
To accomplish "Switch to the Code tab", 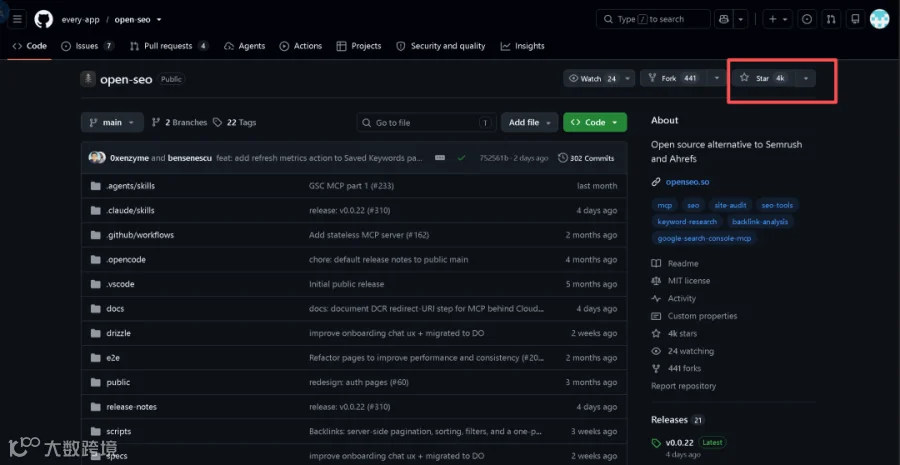I will (30, 46).
